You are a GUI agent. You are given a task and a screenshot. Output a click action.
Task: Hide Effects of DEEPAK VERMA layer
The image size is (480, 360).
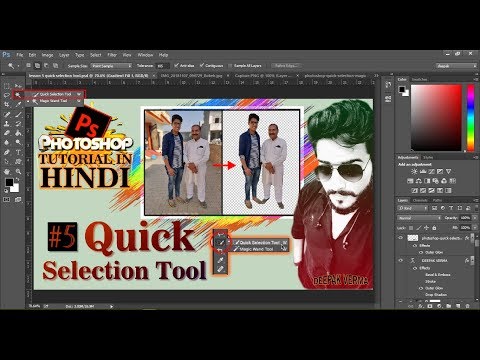415,268
